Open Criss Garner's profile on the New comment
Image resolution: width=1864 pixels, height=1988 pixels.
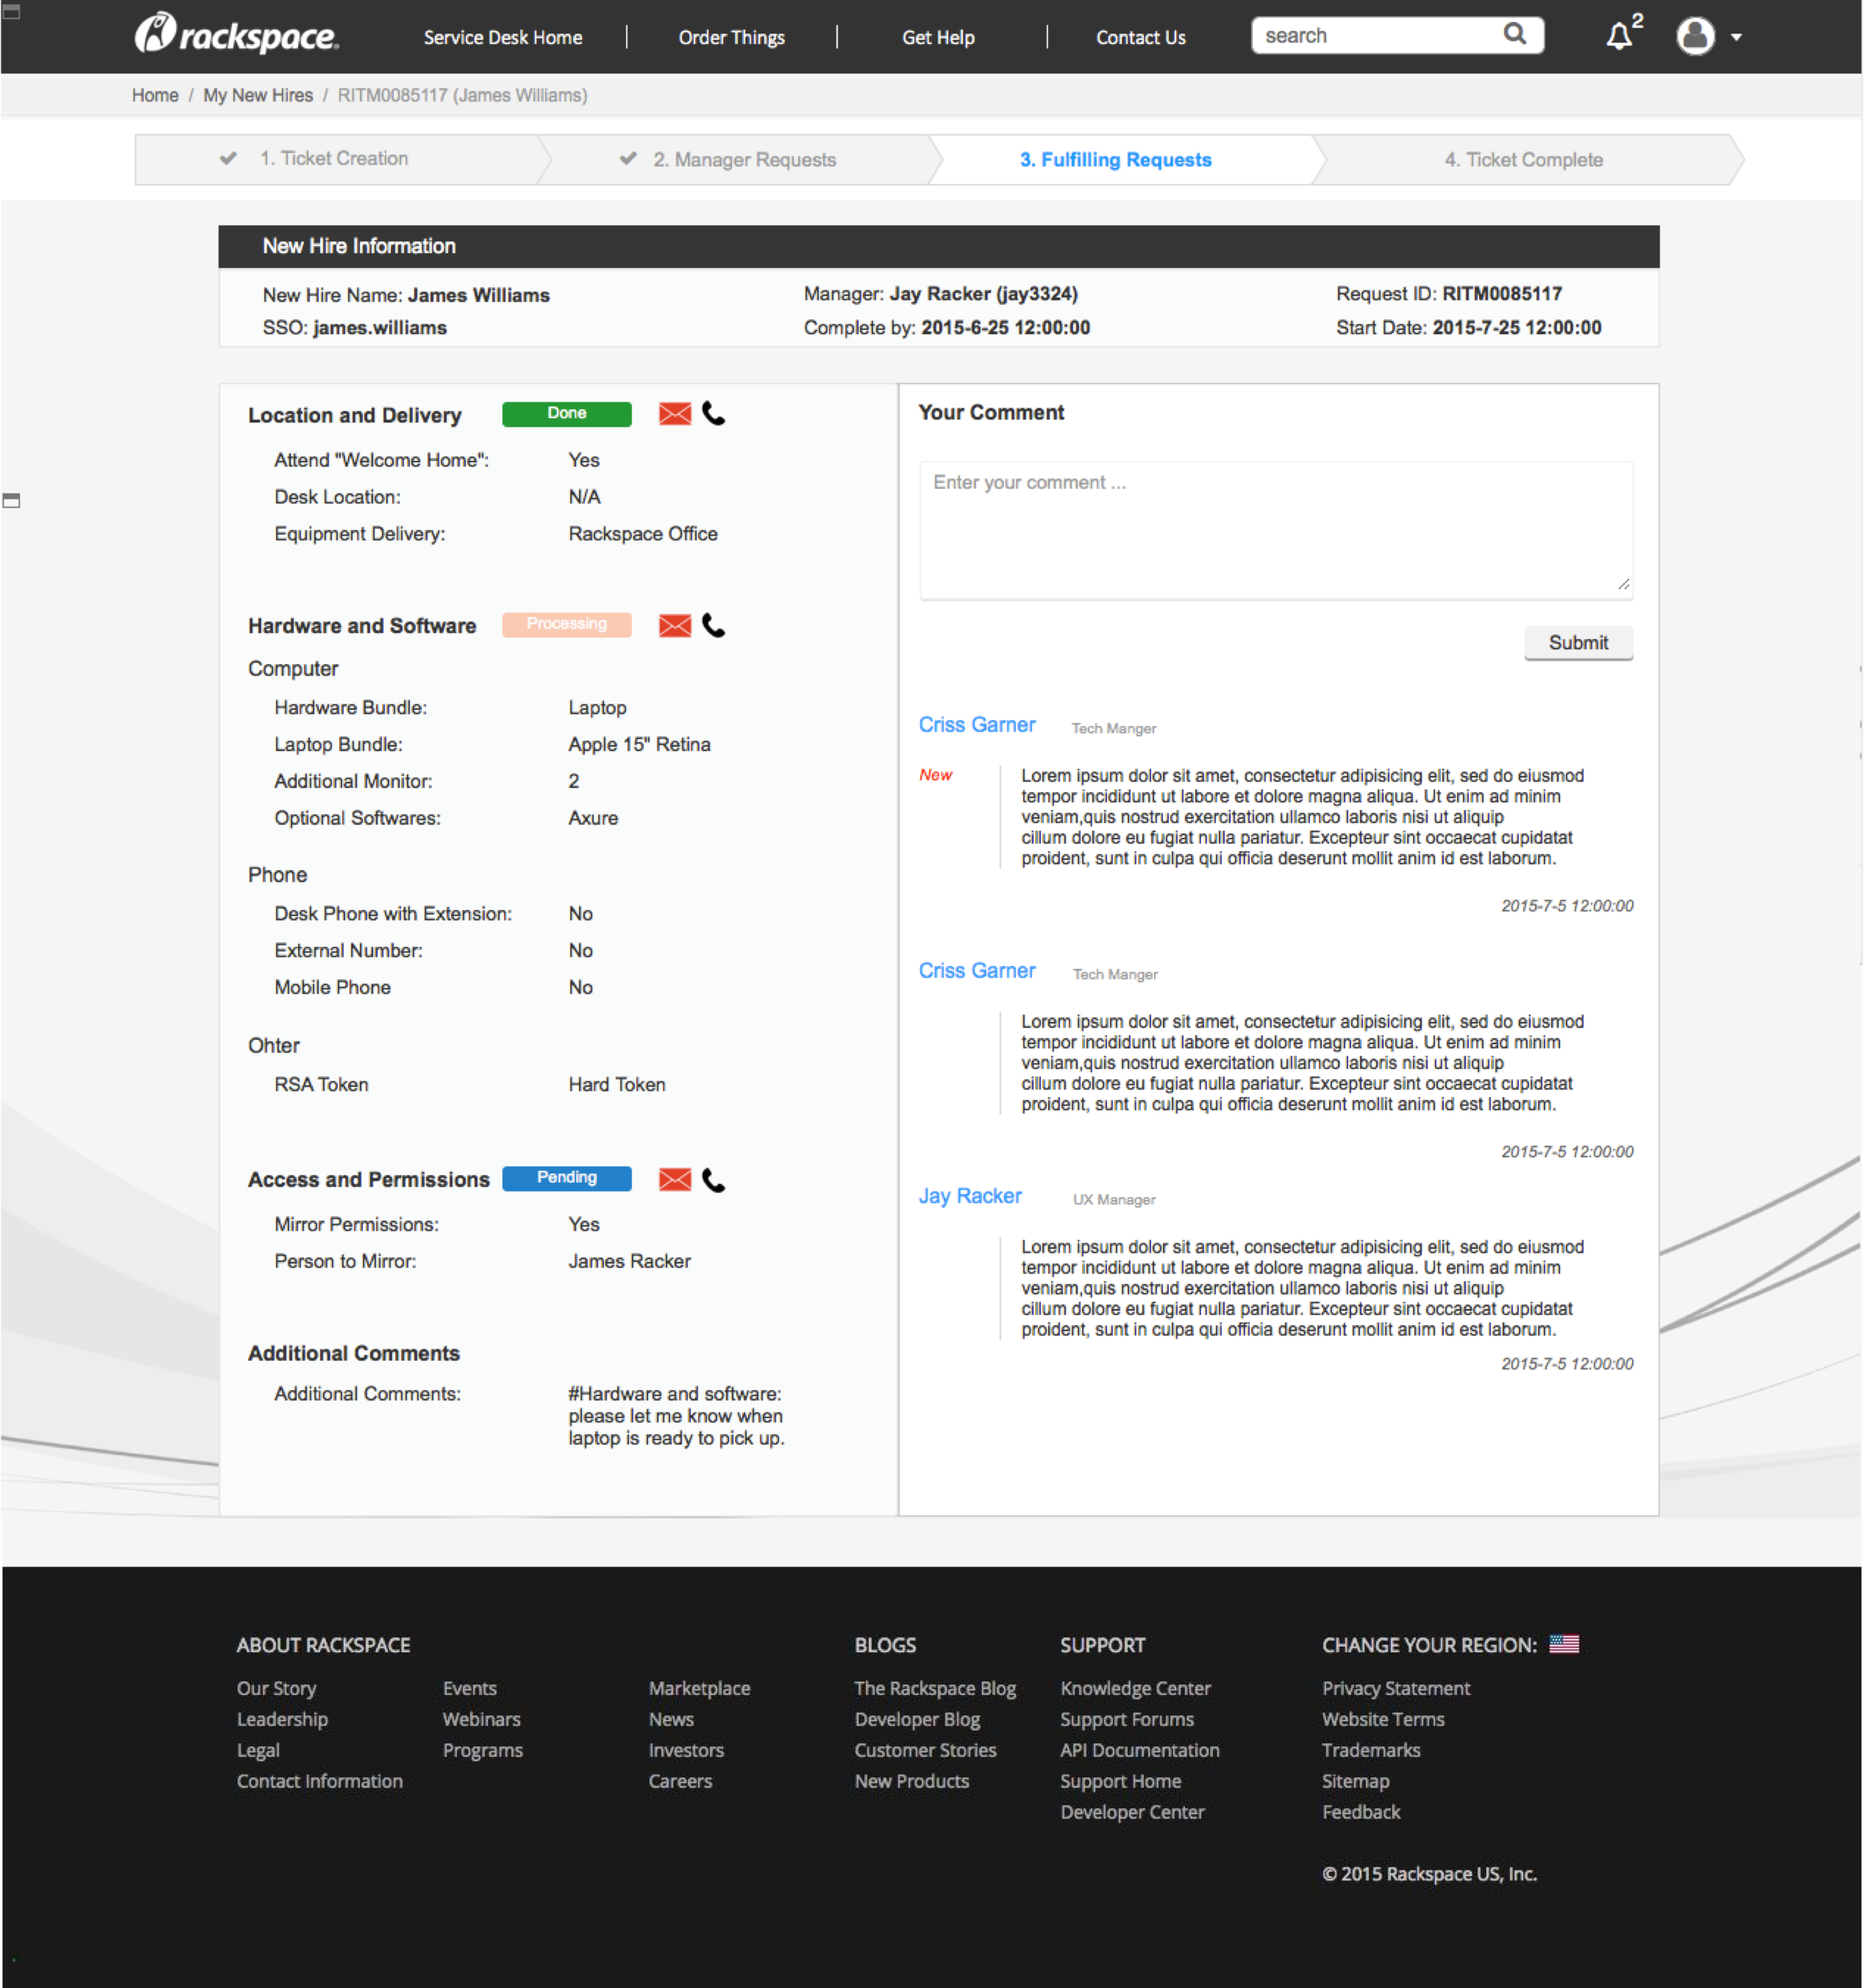(x=977, y=725)
